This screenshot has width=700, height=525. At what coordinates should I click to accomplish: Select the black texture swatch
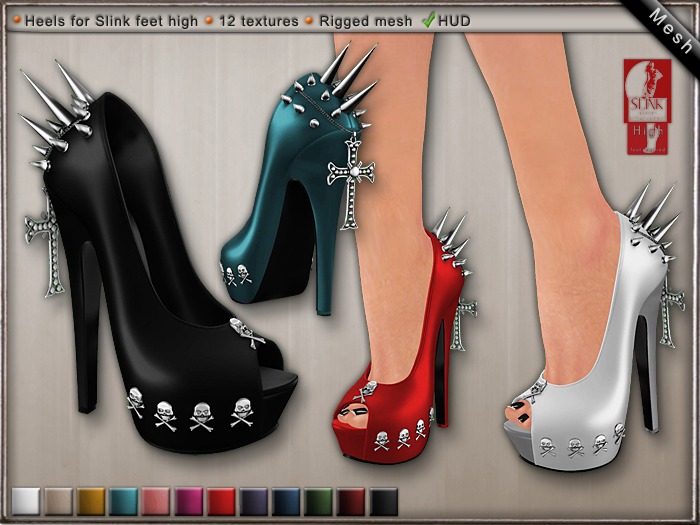(x=383, y=501)
